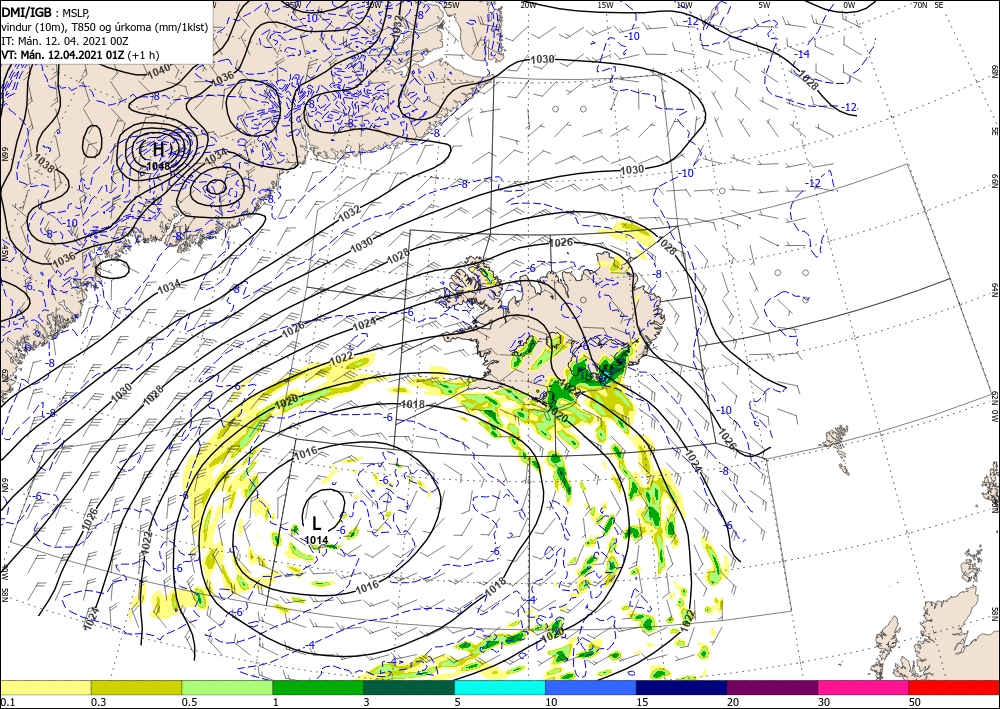Click the legend value 50
The image size is (1000, 709).
coord(914,702)
